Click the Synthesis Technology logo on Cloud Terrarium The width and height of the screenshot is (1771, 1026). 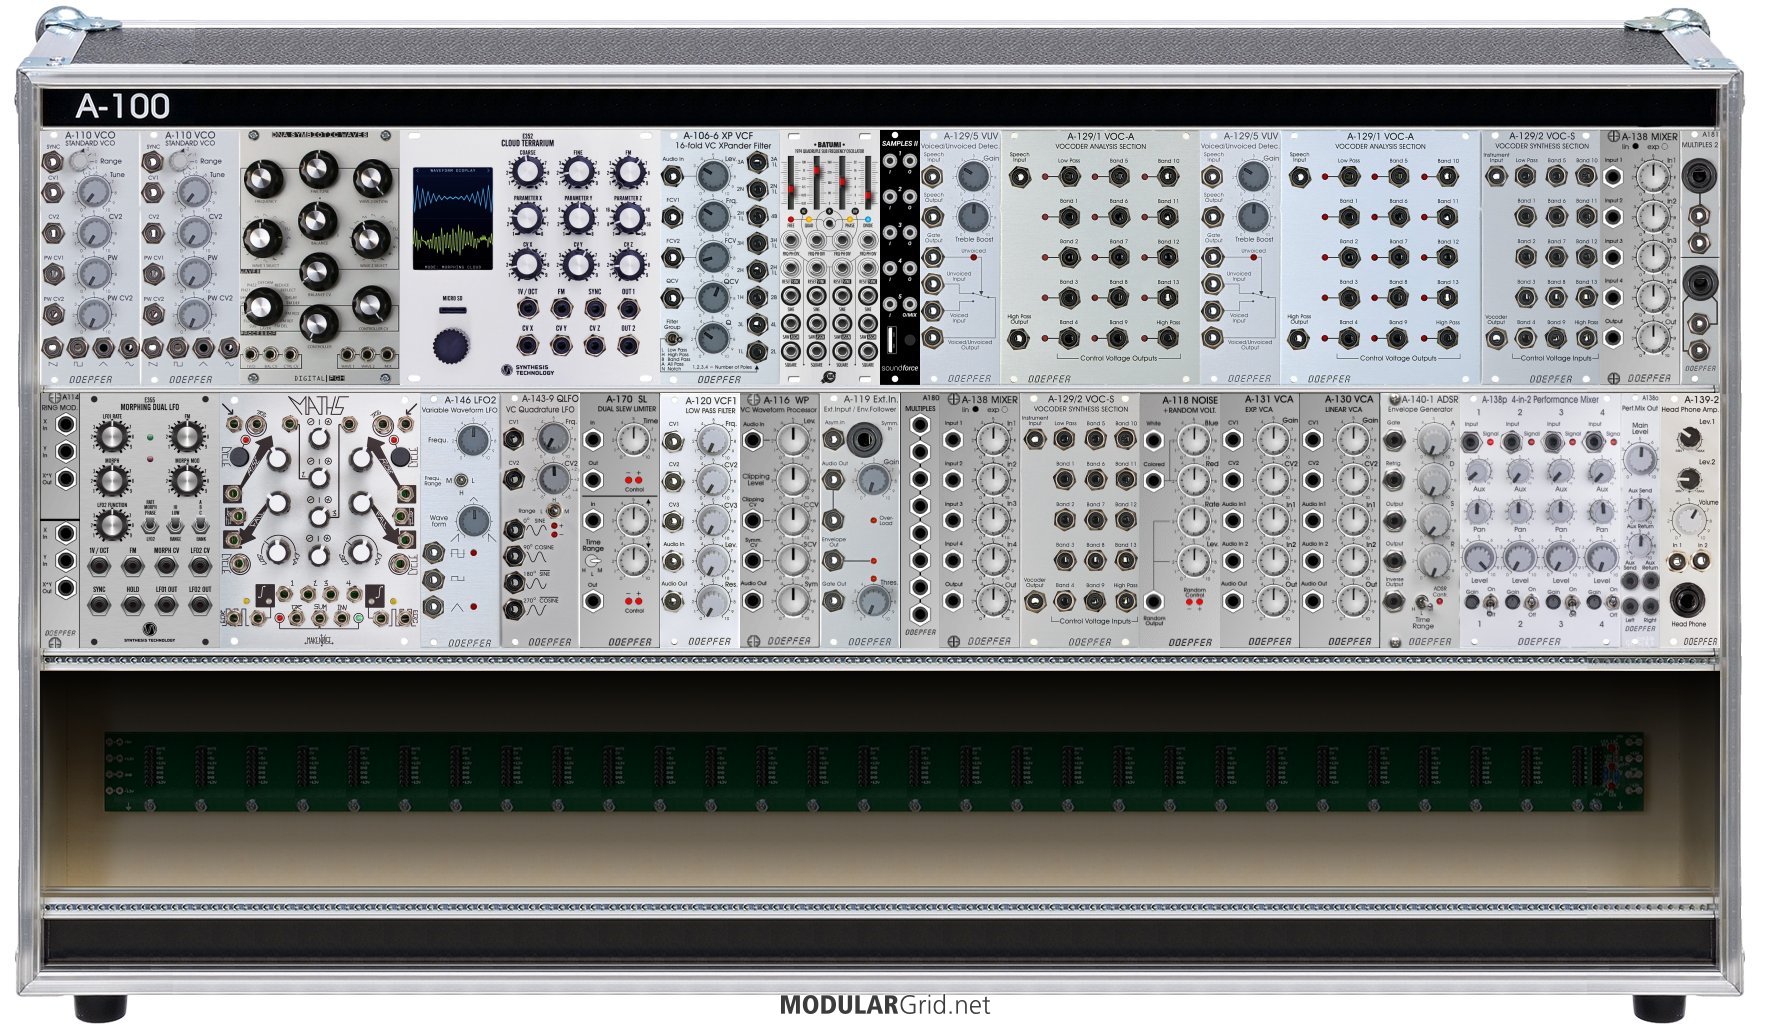click(x=527, y=370)
